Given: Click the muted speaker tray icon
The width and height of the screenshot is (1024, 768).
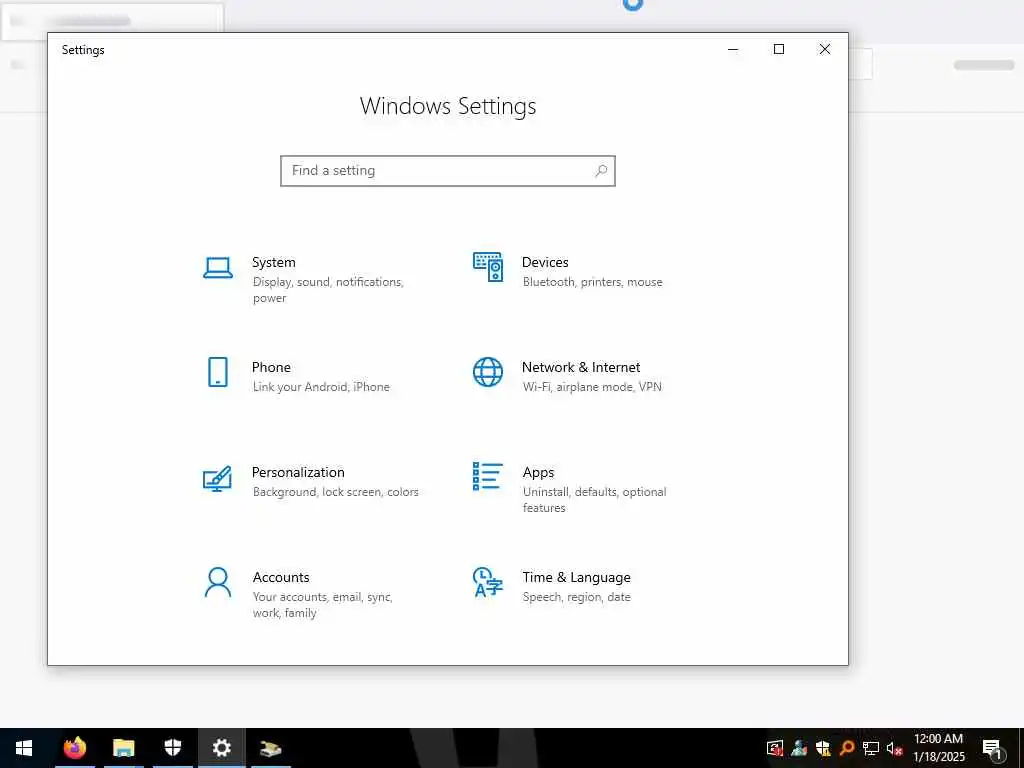Looking at the screenshot, I should (894, 748).
